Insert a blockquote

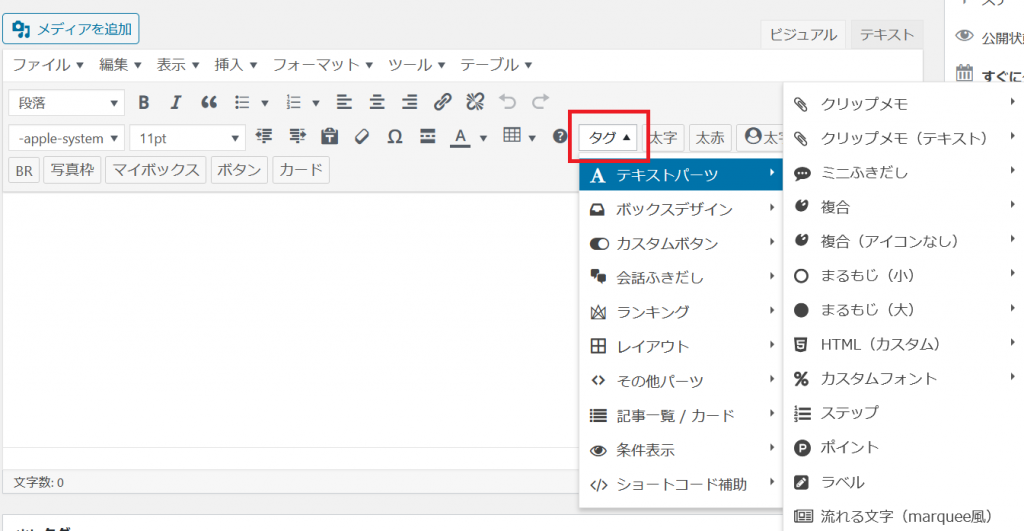(209, 103)
